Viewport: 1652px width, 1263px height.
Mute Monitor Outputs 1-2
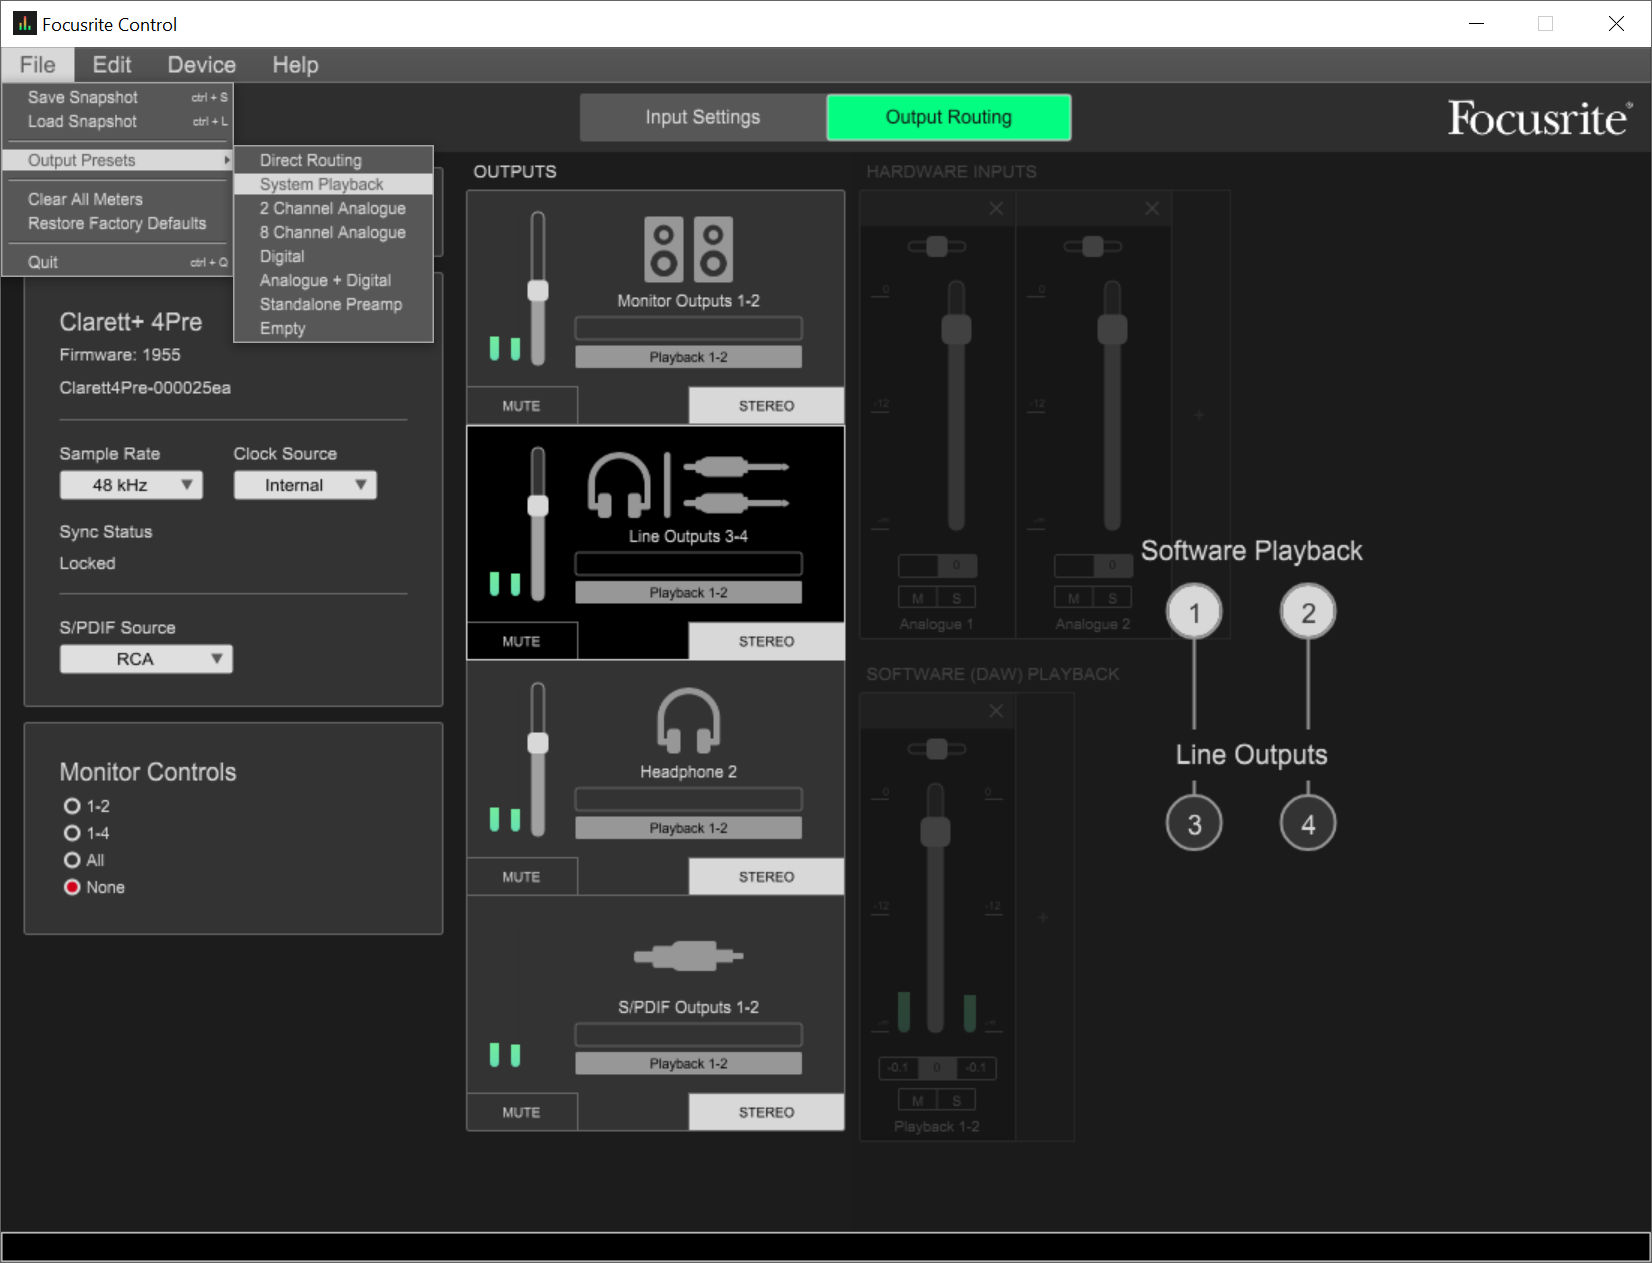pos(522,406)
